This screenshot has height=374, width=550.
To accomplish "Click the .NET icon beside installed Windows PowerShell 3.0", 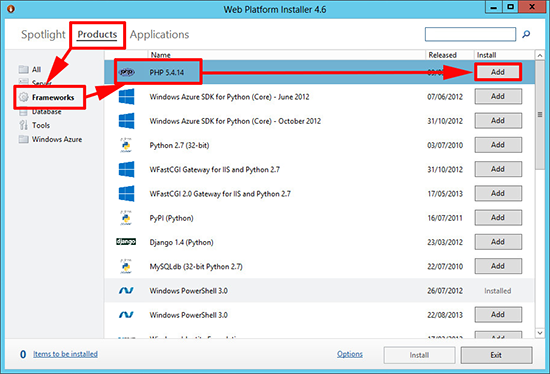I will pyautogui.click(x=126, y=290).
